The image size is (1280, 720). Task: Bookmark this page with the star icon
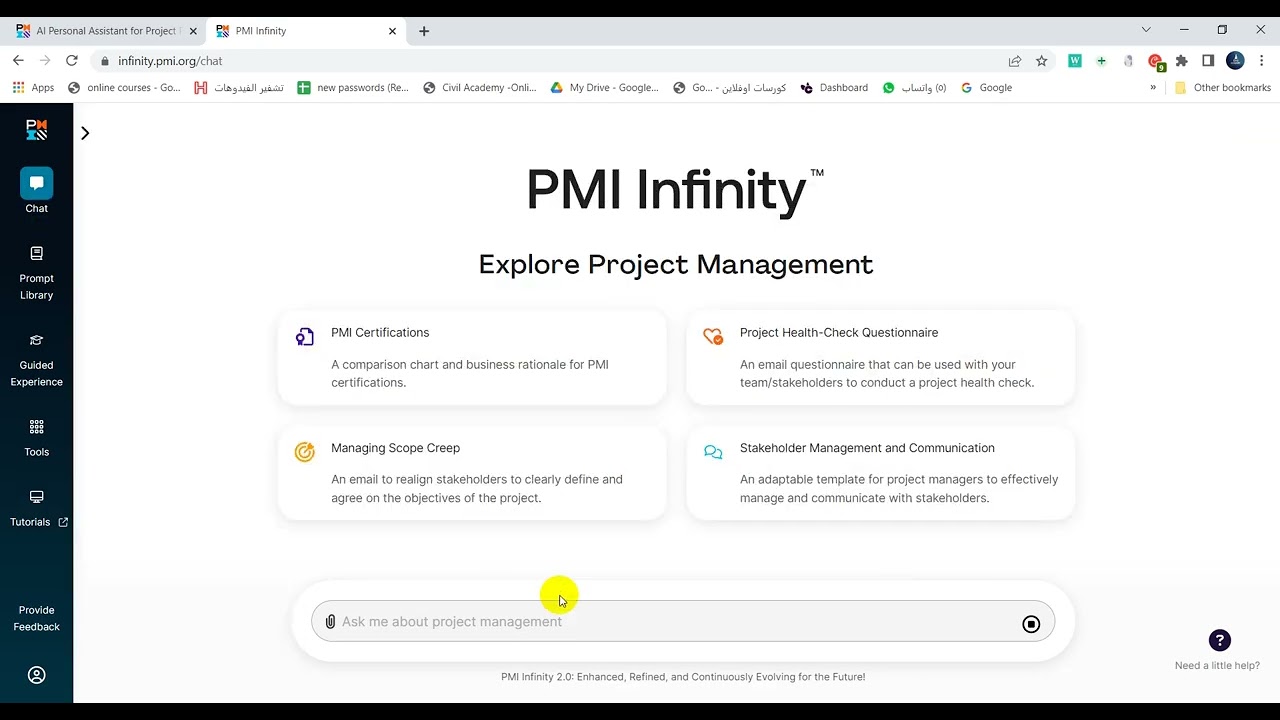(x=1041, y=61)
